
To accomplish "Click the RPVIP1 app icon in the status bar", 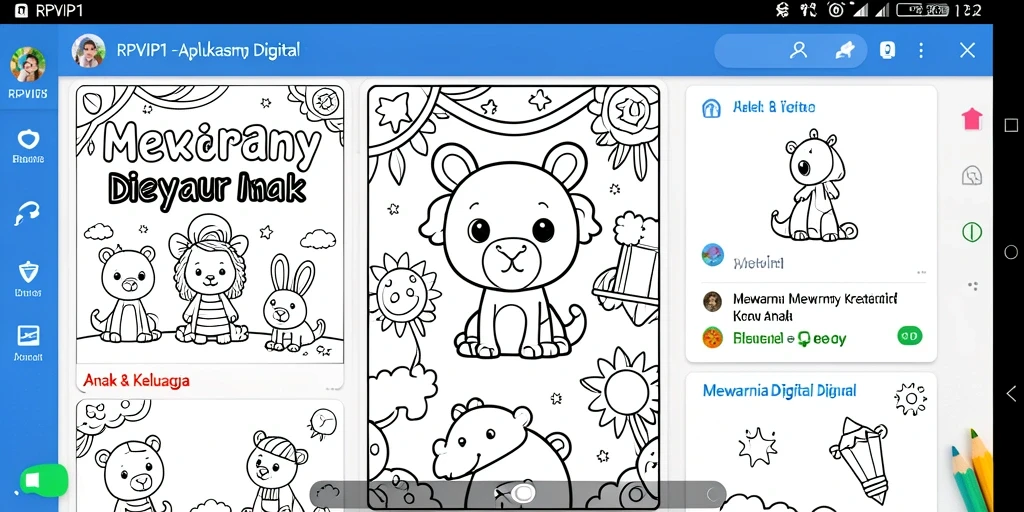I will point(21,11).
